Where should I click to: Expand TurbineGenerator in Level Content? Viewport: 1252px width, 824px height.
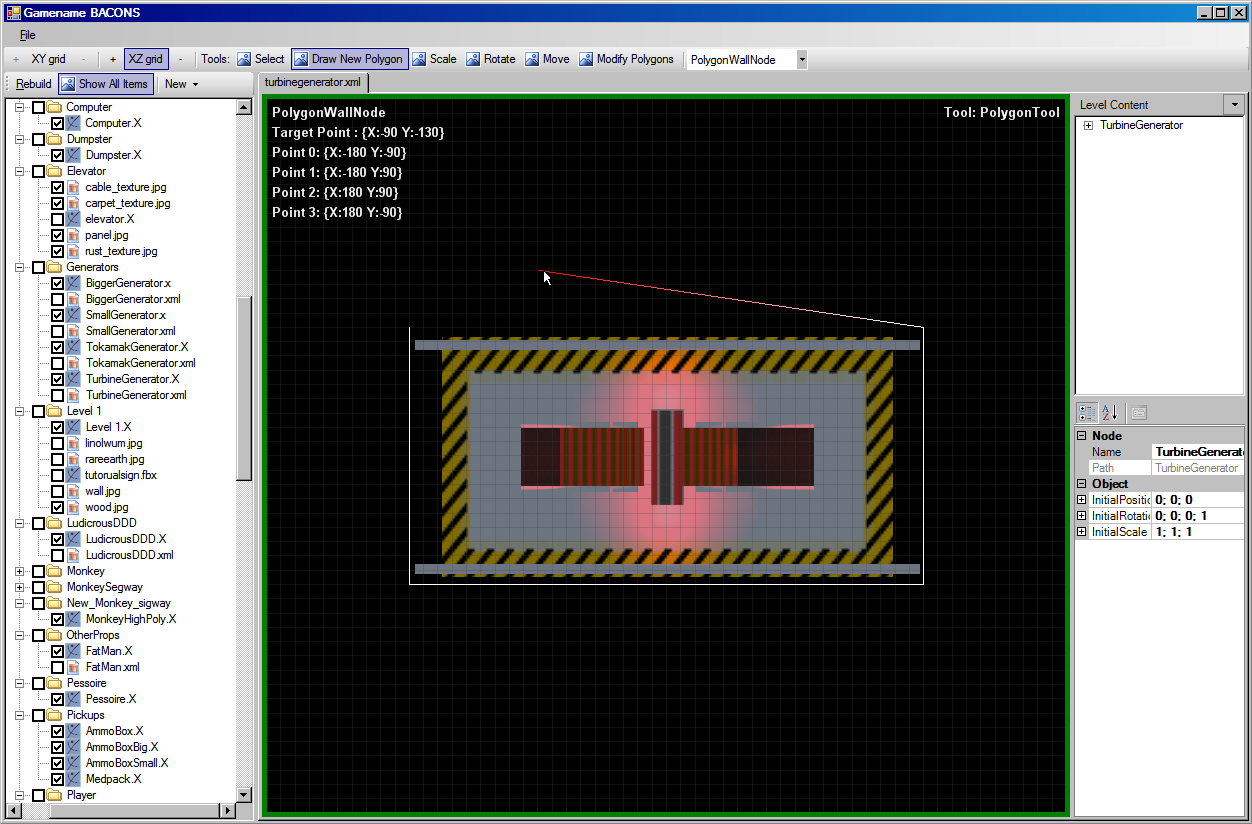click(1088, 125)
